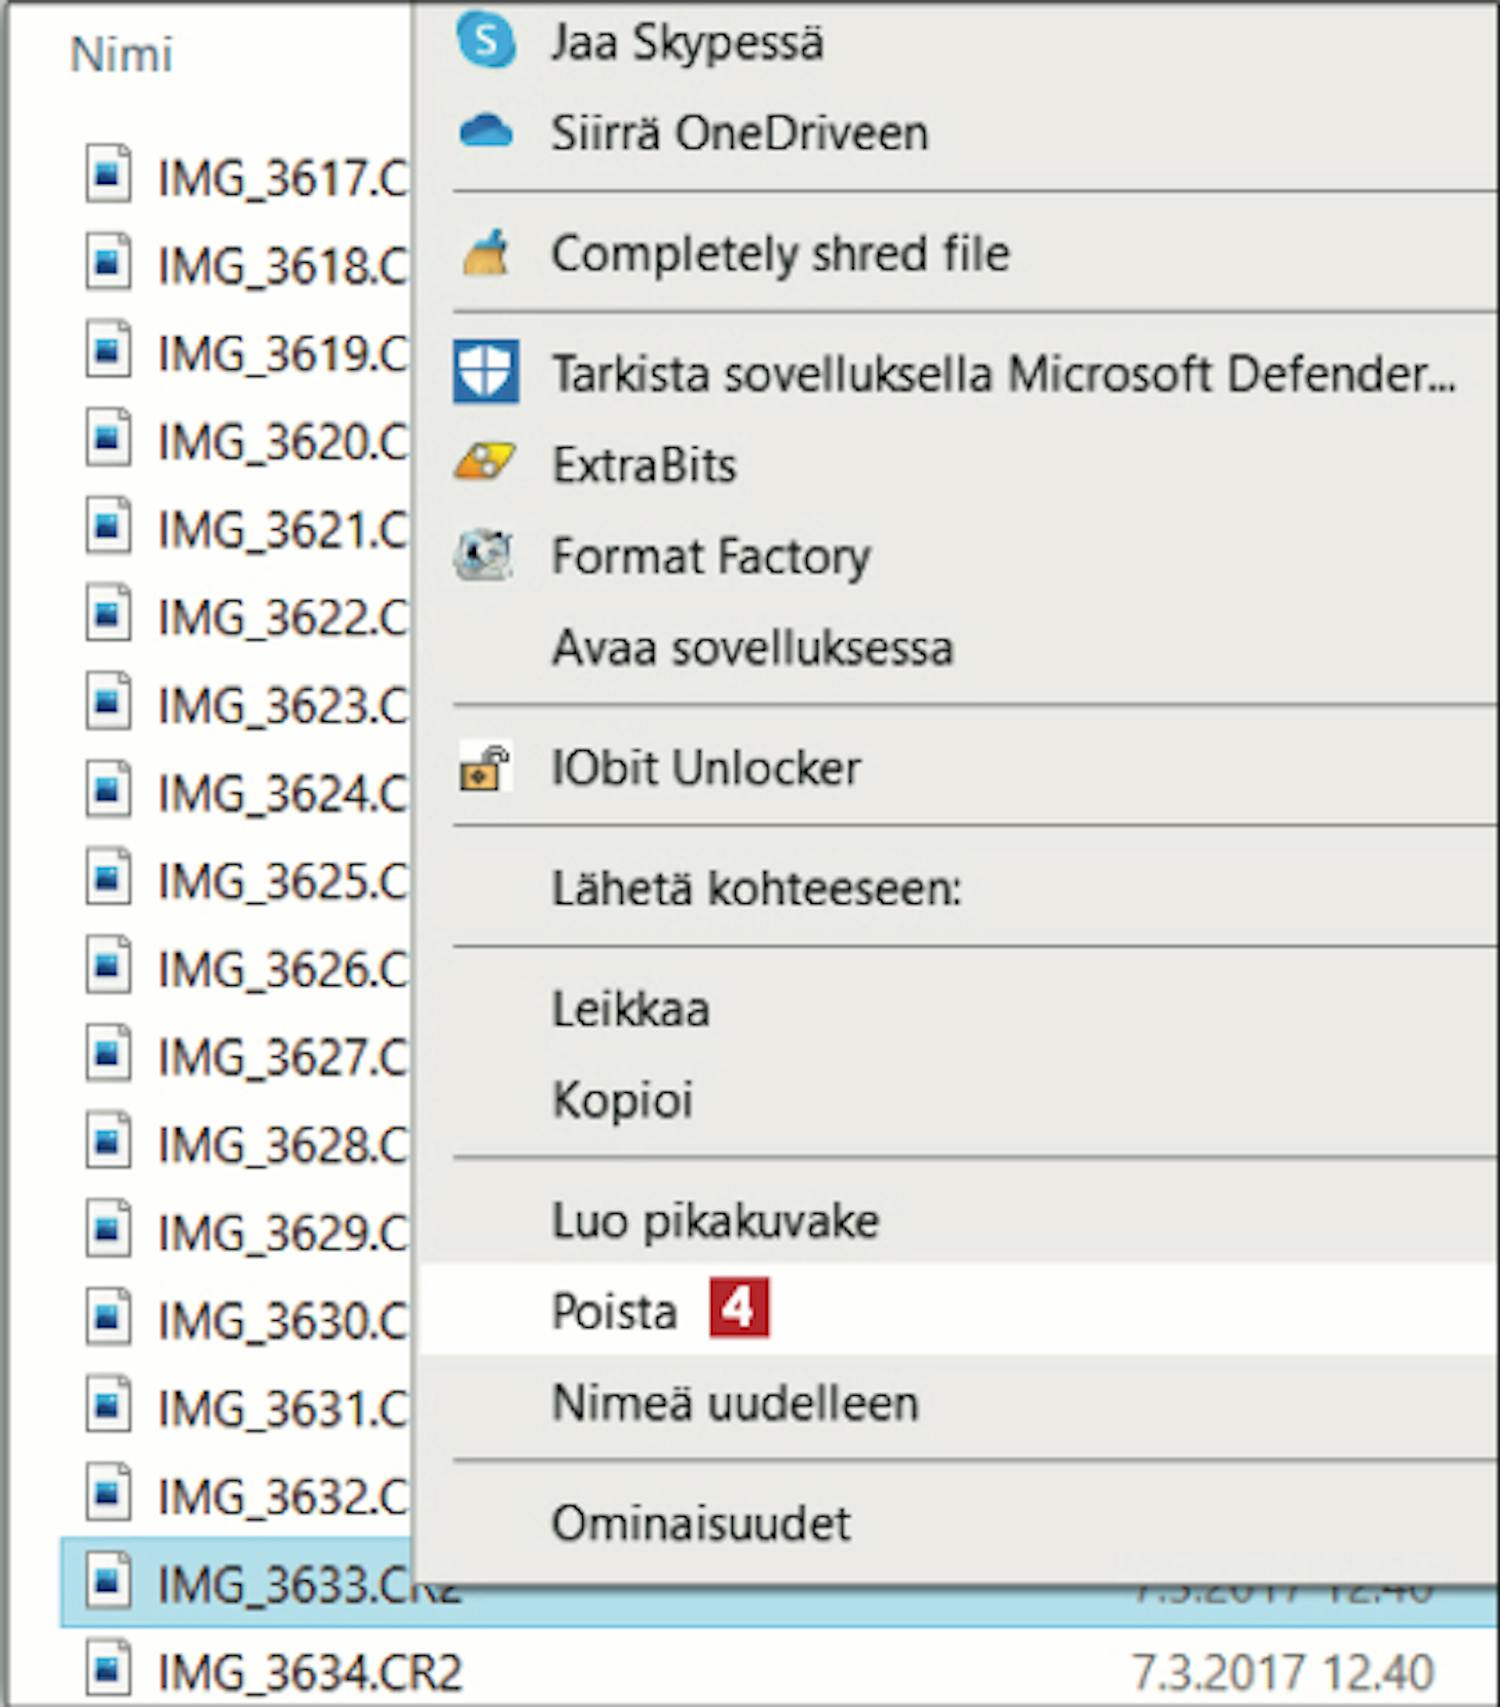The image size is (1500, 1707).
Task: Click file icon of IMG_3621
Action: click(x=108, y=526)
